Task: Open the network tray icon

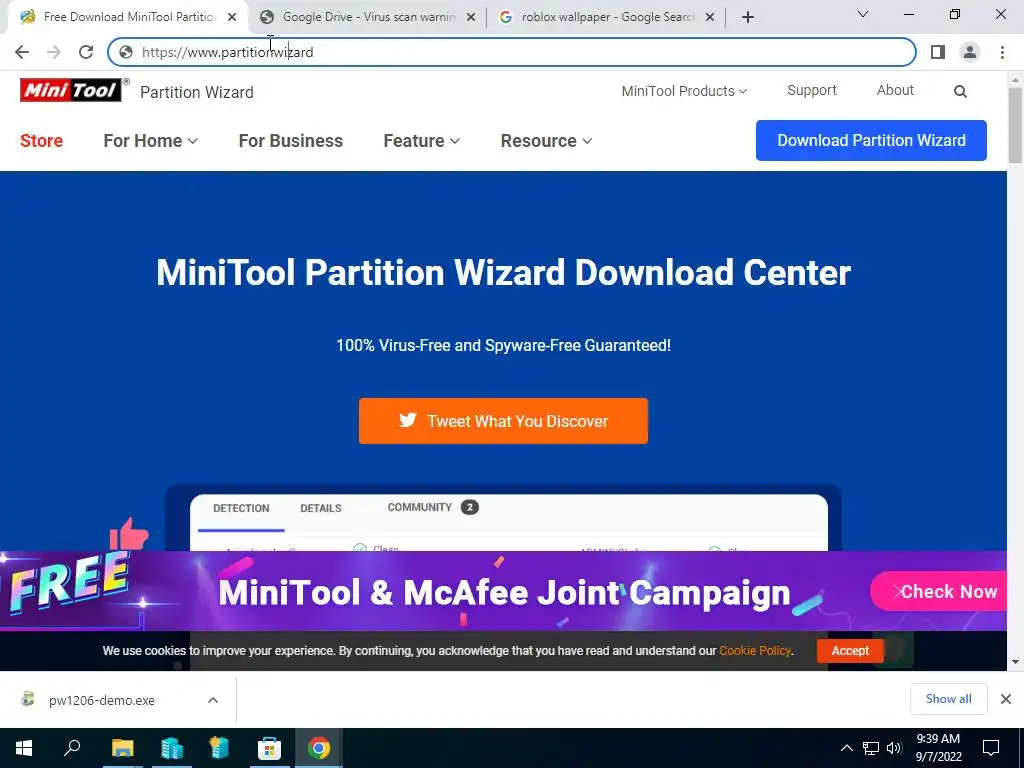Action: pos(871,748)
